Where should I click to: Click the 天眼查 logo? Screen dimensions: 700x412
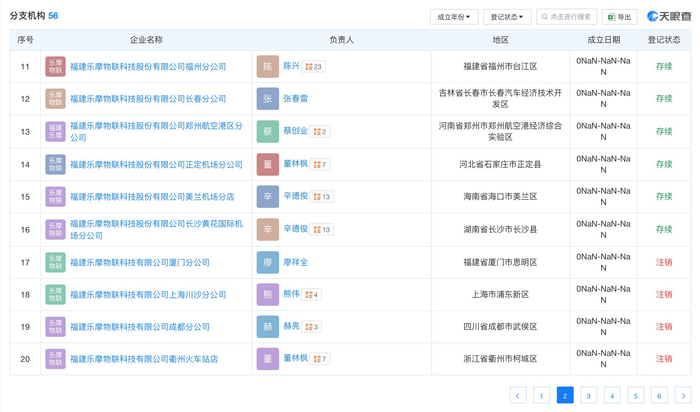(x=668, y=17)
